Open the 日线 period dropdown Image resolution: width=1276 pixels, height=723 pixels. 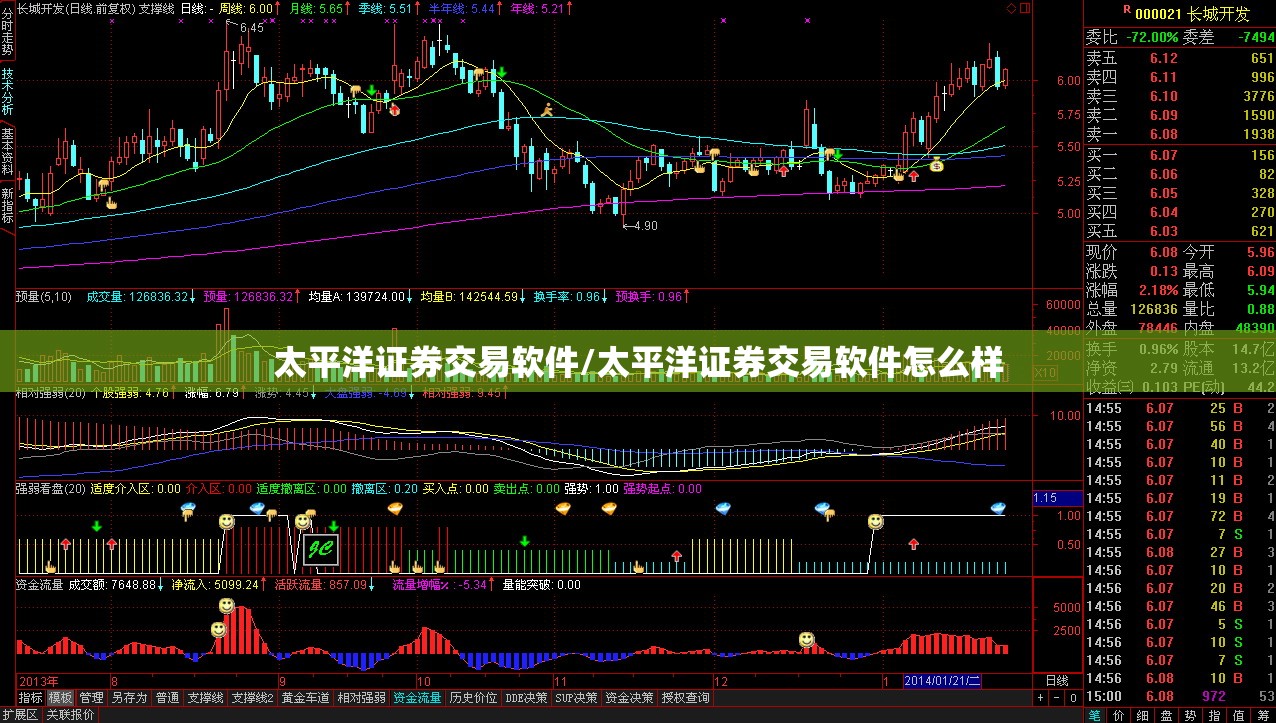point(1058,680)
